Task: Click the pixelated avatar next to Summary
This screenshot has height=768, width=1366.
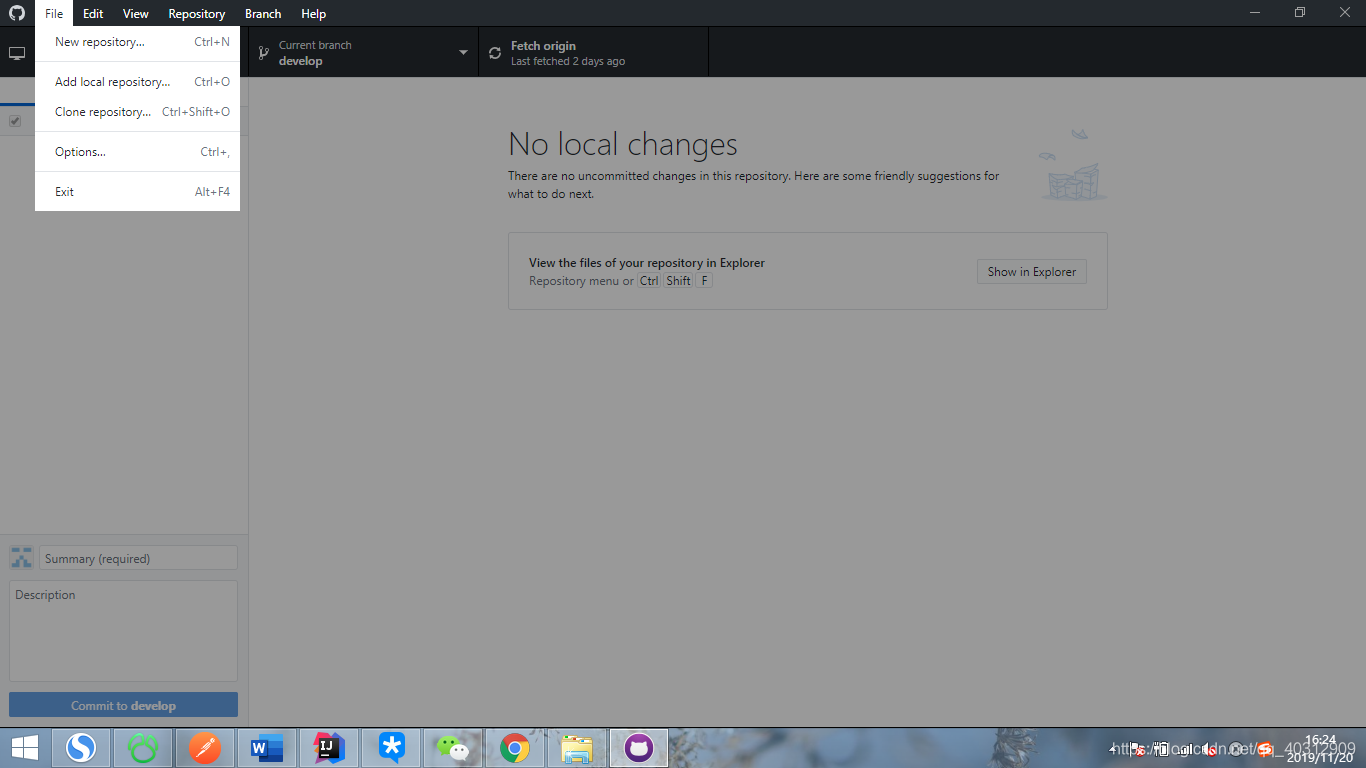Action: click(21, 558)
